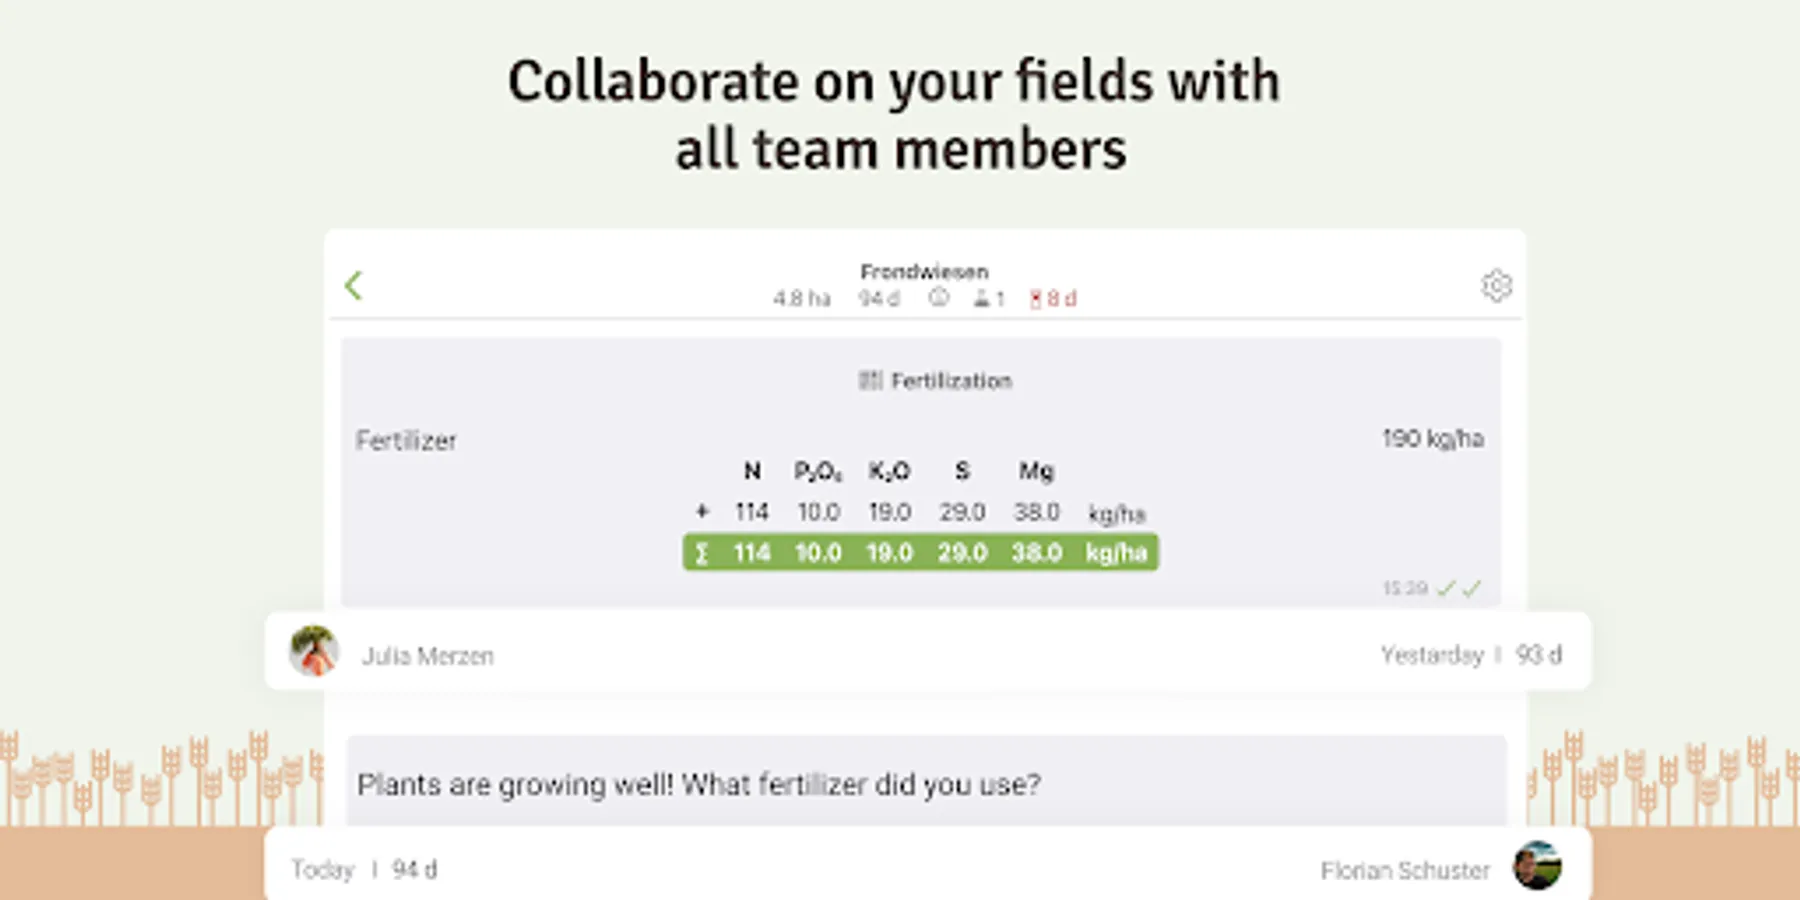
Task: Open field settings gear icon
Action: [1496, 286]
